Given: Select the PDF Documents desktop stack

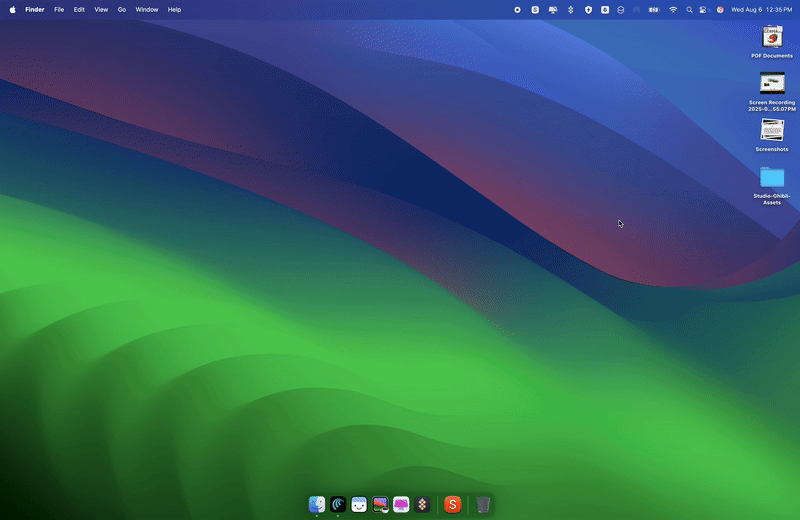Looking at the screenshot, I should tap(772, 37).
